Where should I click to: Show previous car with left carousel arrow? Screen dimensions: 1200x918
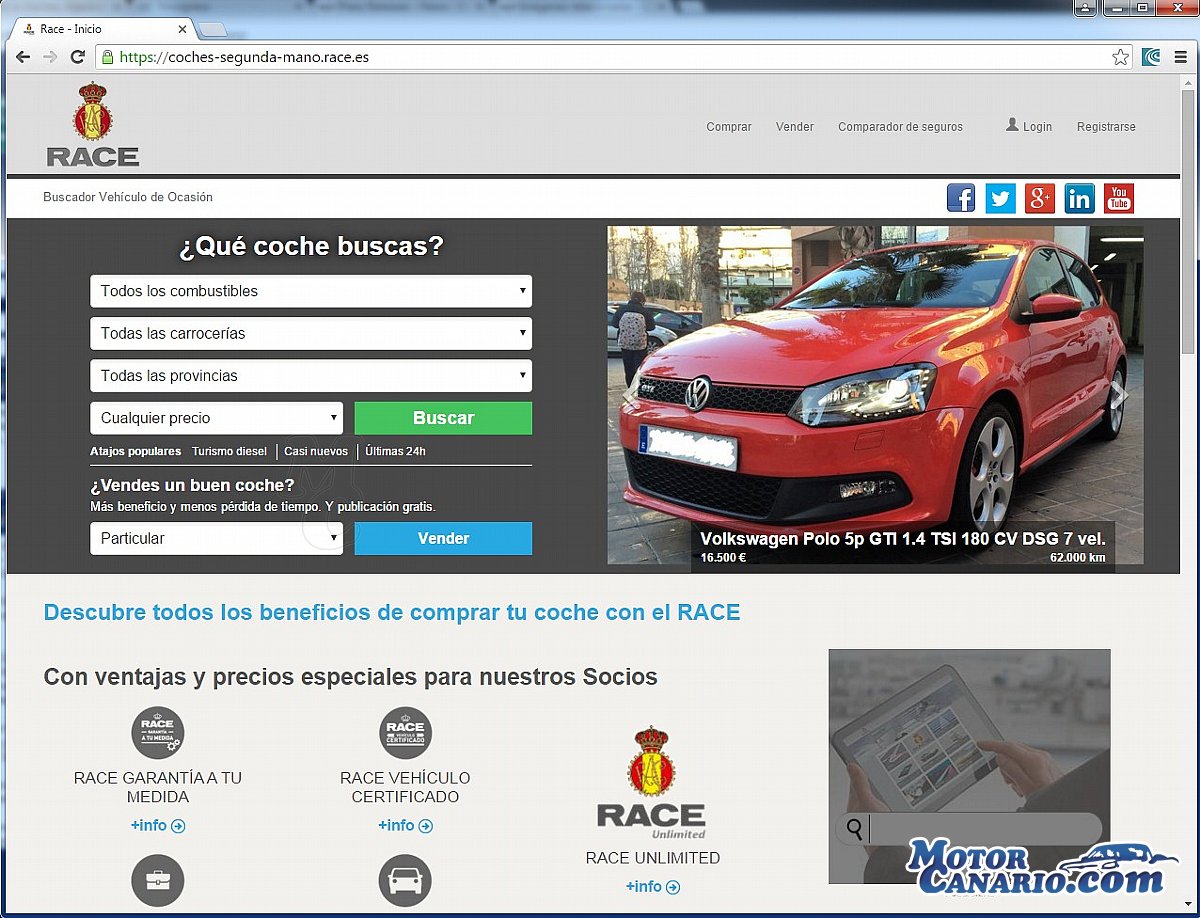pos(630,396)
